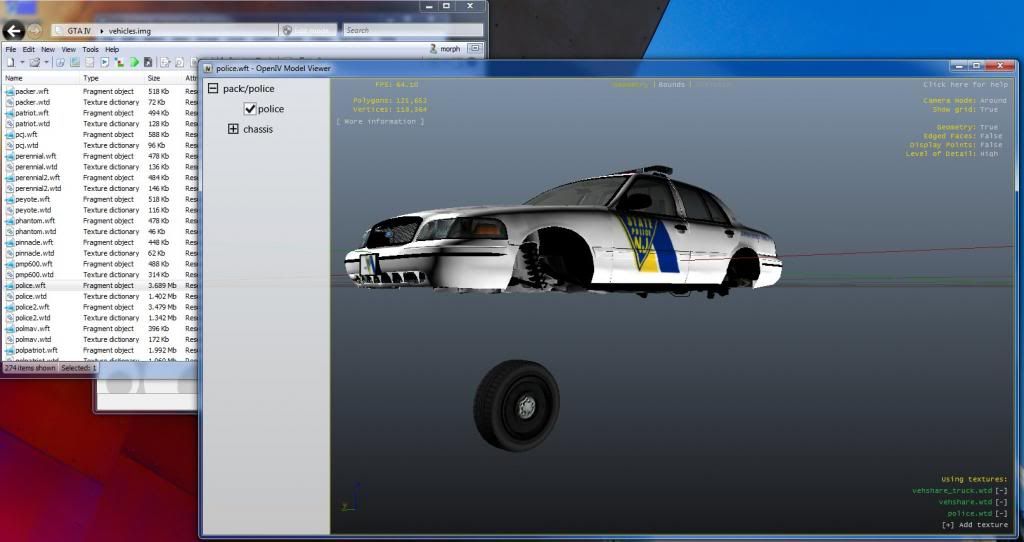Click the Add texture button
This screenshot has width=1024, height=542.
pos(974,525)
